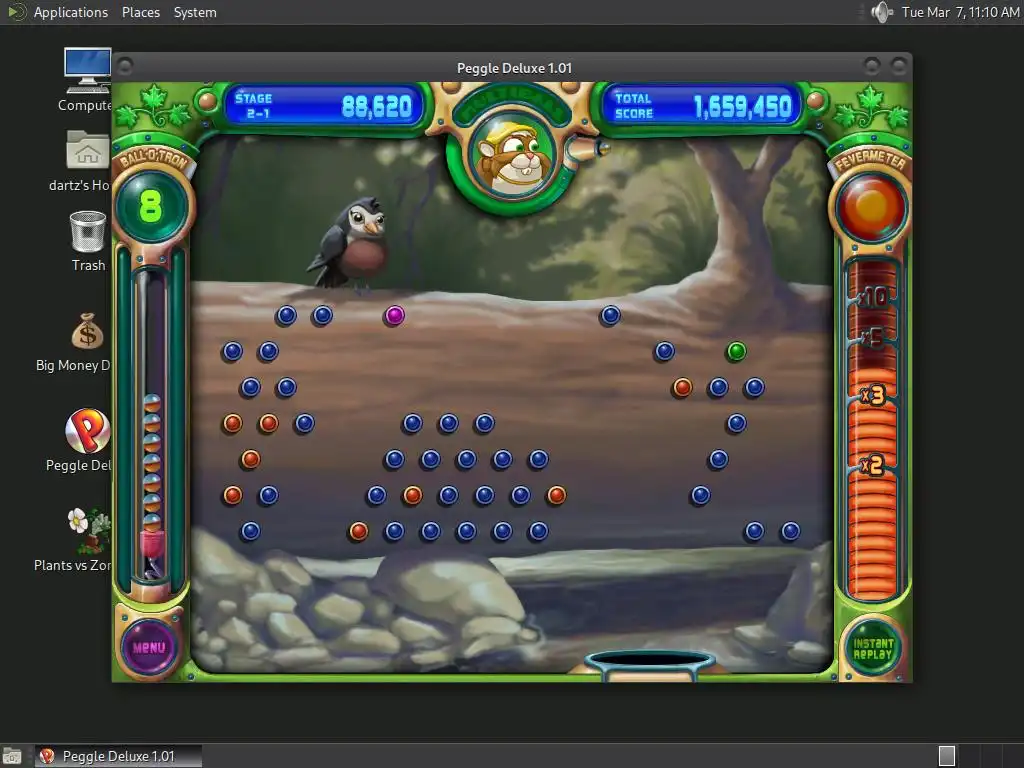Click the orange peg left of the green peg's row below
The height and width of the screenshot is (768, 1024).
coord(682,387)
